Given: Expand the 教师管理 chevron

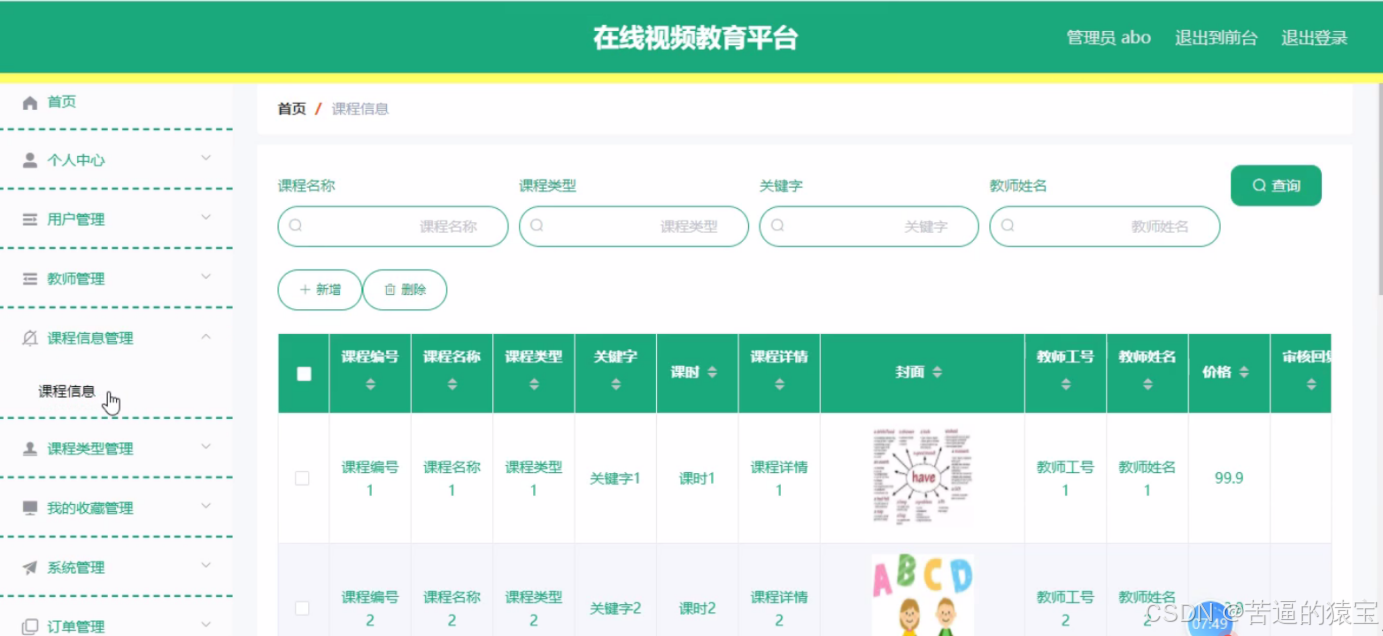Looking at the screenshot, I should tap(206, 277).
